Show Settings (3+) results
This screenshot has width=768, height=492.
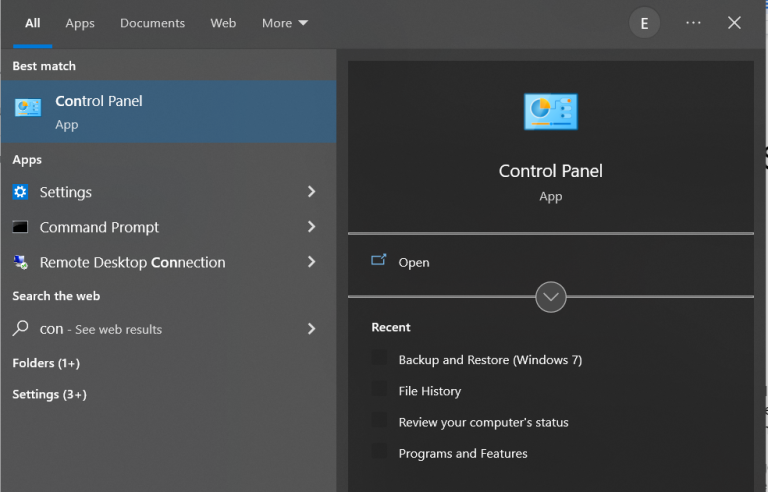pyautogui.click(x=49, y=394)
